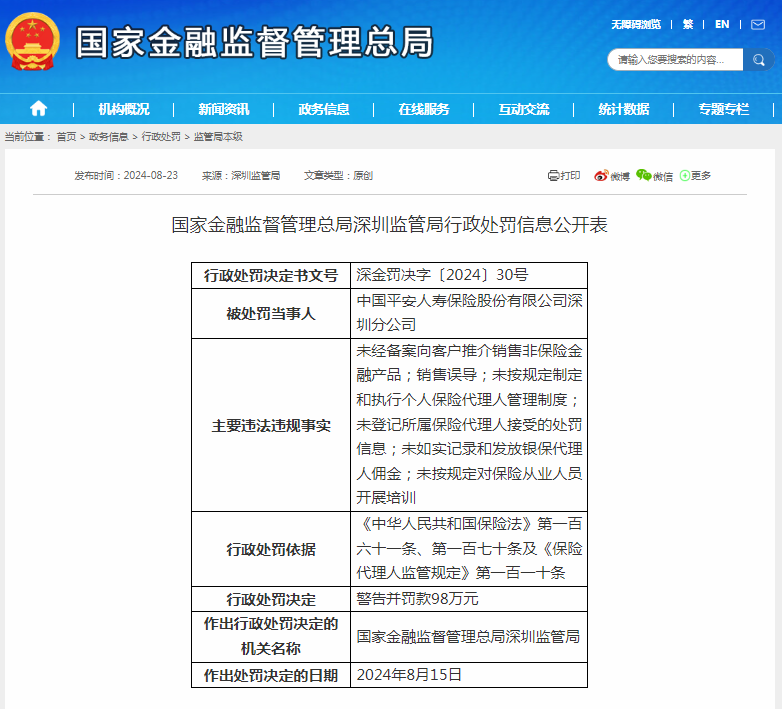This screenshot has width=782, height=709.
Task: Select 行政处罚依据 header cell
Action: (271, 549)
